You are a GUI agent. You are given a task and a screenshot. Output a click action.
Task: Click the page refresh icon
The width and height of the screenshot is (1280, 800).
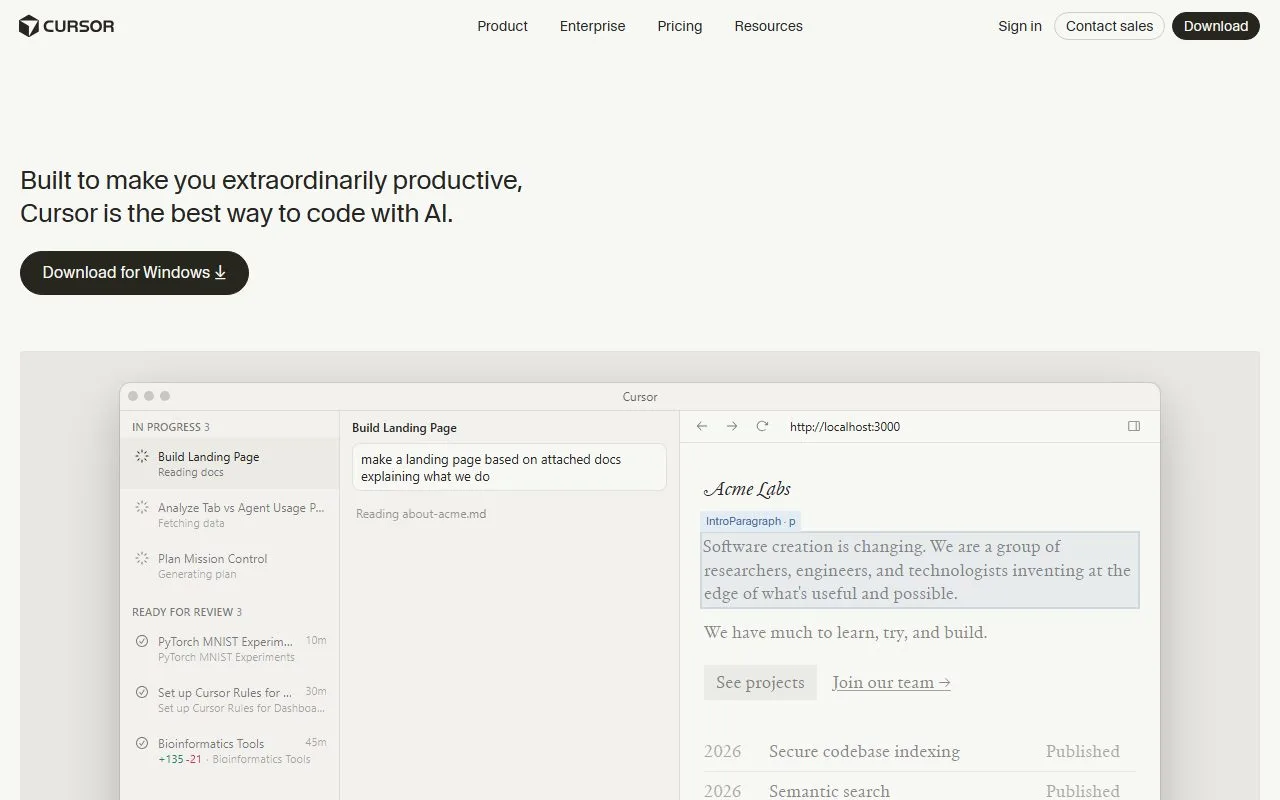click(x=762, y=426)
